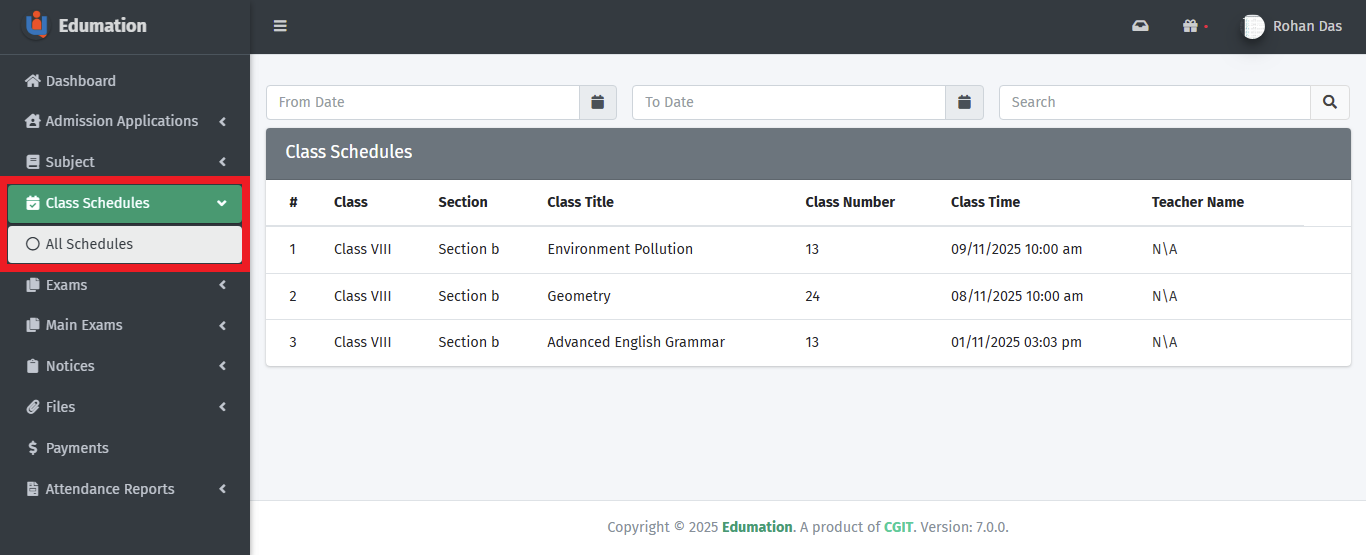Expand Attendance Reports chevron

tap(222, 489)
